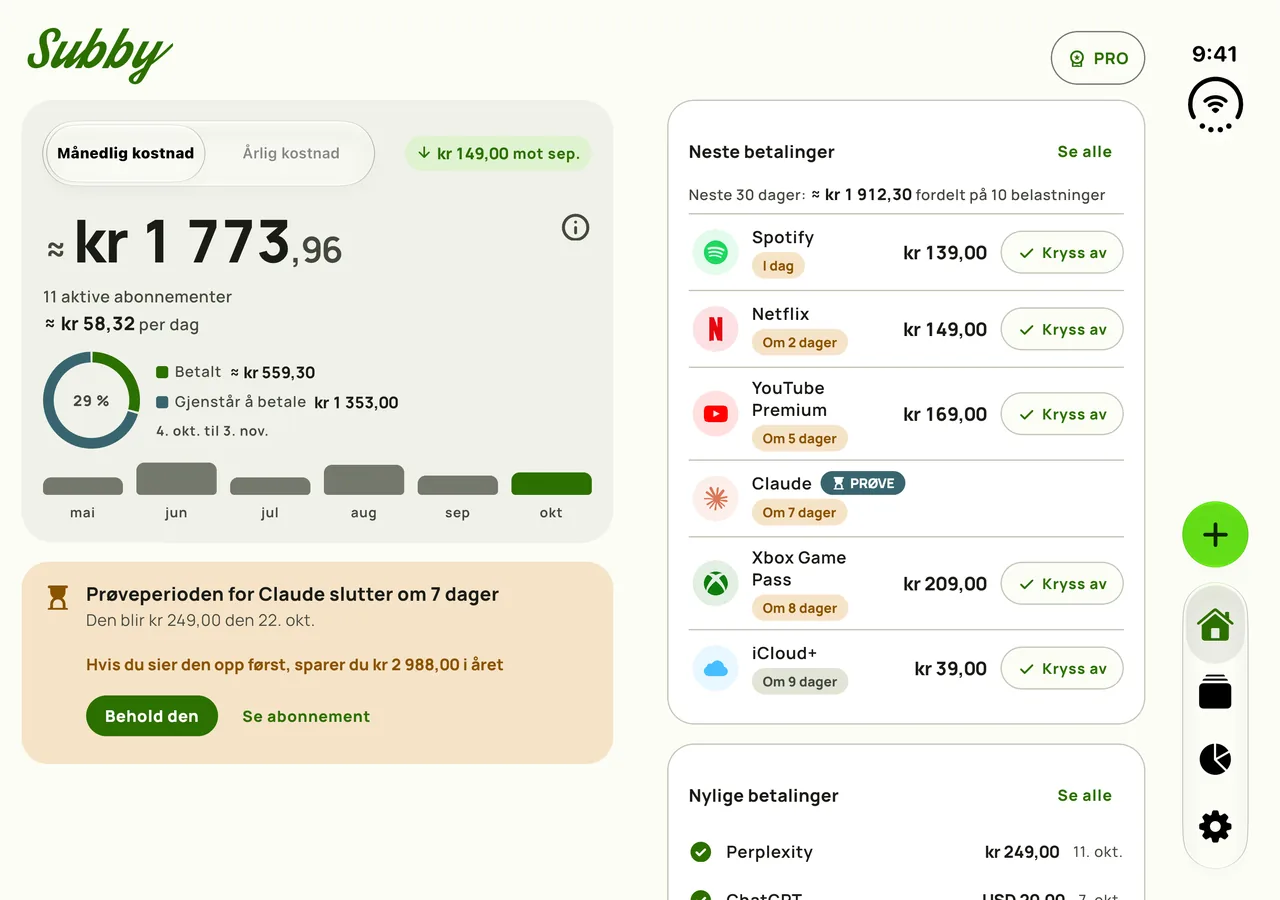Open the pie chart statistics icon
Image resolution: width=1280 pixels, height=900 pixels.
(x=1215, y=759)
